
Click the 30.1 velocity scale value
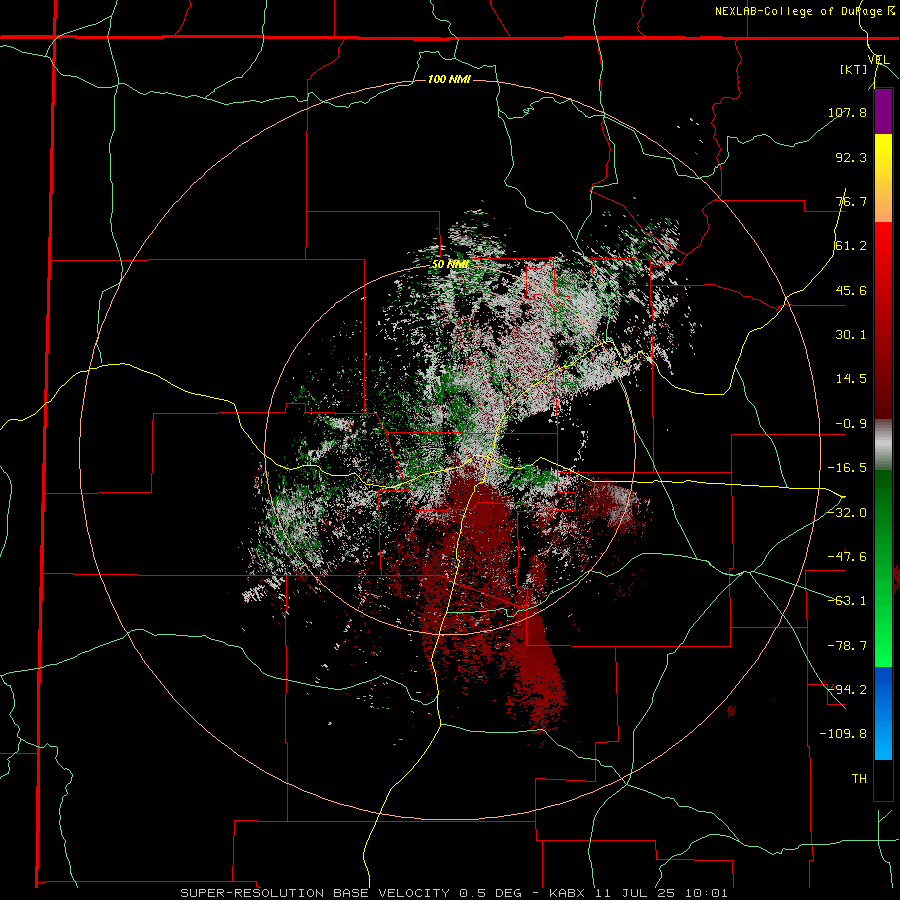coord(851,335)
